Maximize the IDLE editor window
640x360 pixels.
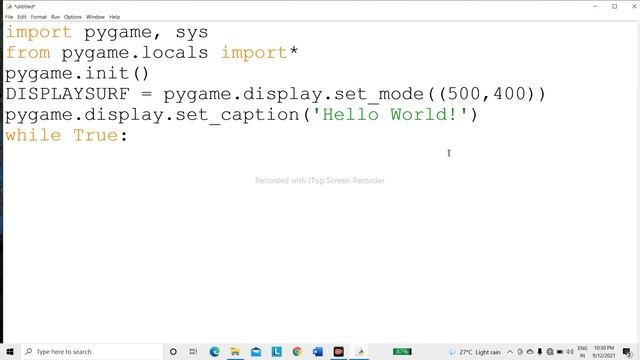click(x=614, y=7)
